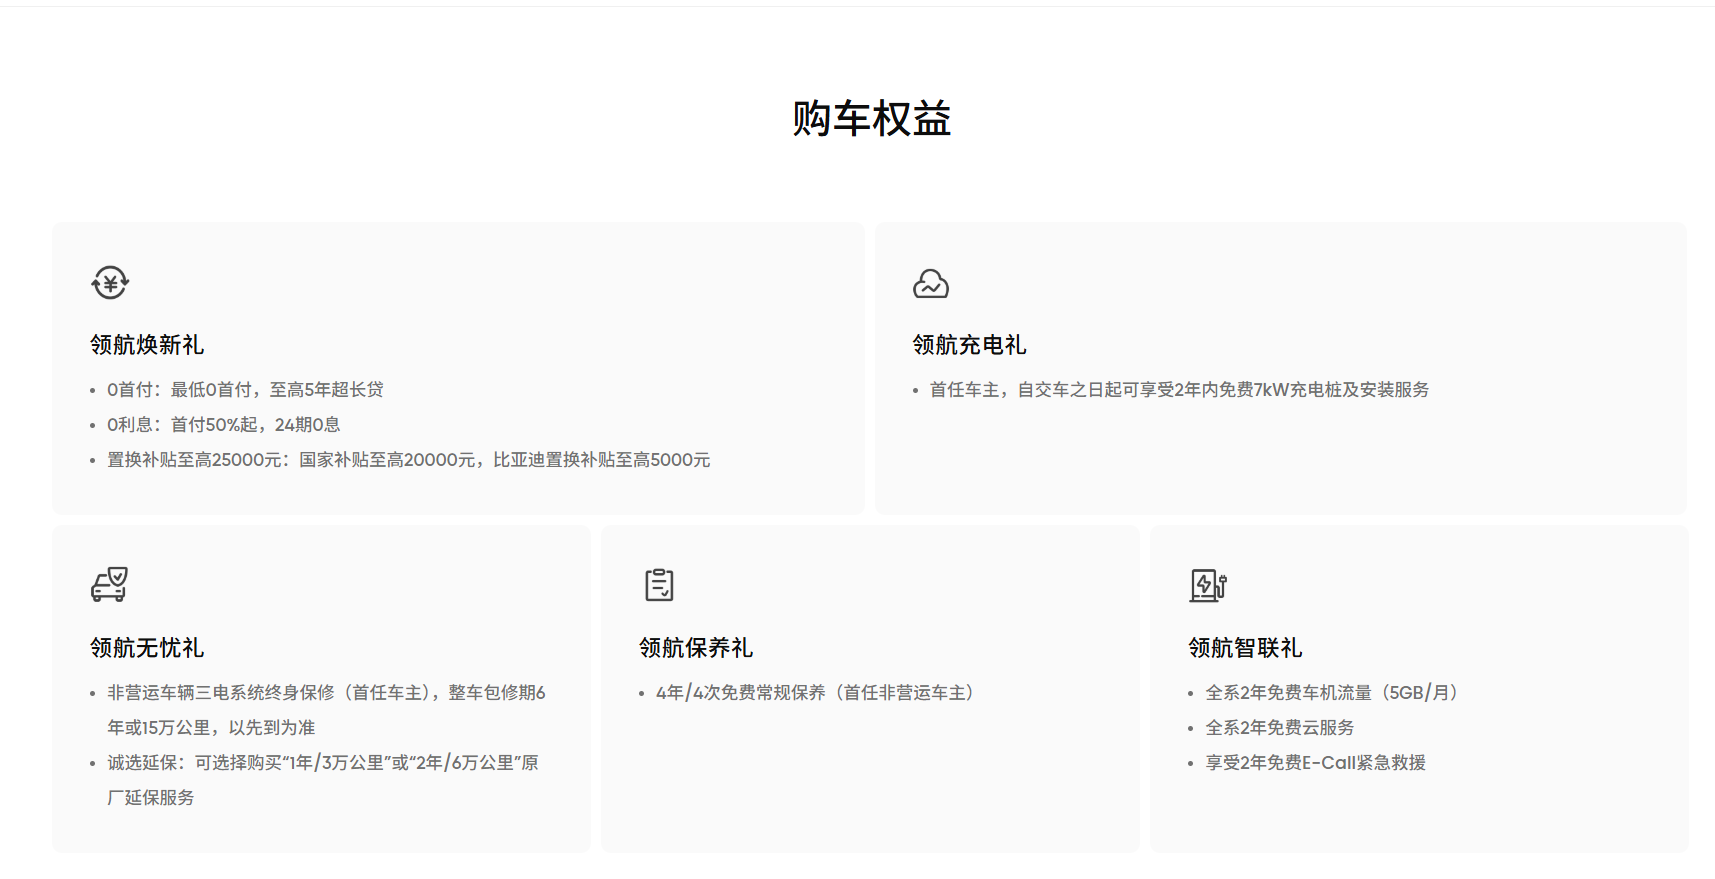Click the cloud icon above 领航充电礼
The image size is (1715, 879).
[x=931, y=284]
